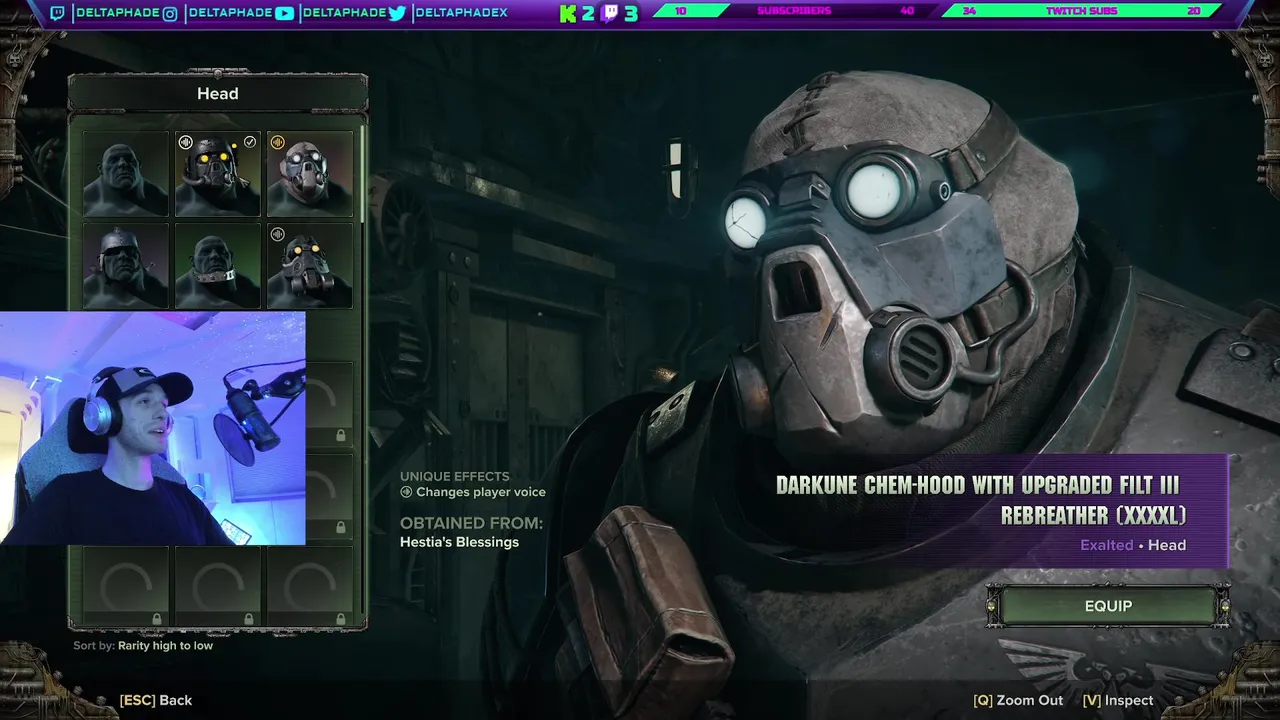Click the Twitch logo beside first DELTAPHADE
This screenshot has height=720, width=1280.
[x=57, y=13]
